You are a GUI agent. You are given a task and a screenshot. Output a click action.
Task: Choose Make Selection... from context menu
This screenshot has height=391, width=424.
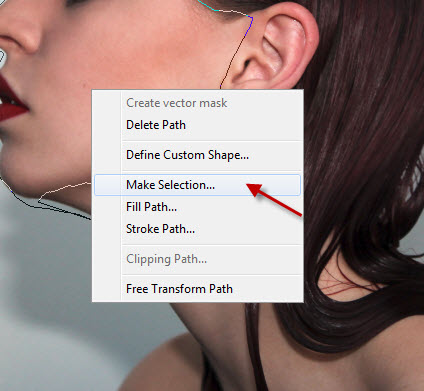[x=197, y=185]
